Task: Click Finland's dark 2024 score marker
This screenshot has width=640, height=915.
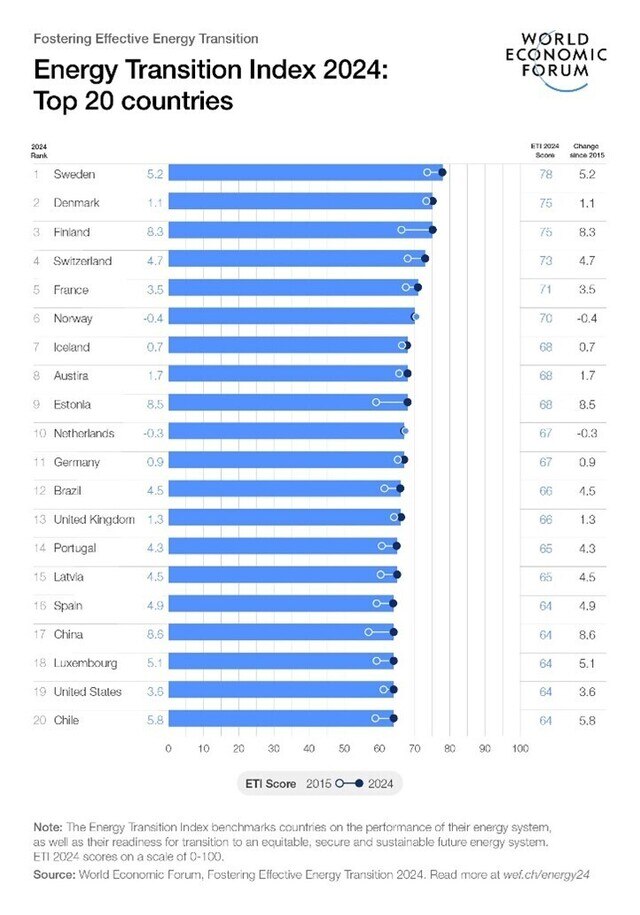Action: (x=432, y=230)
